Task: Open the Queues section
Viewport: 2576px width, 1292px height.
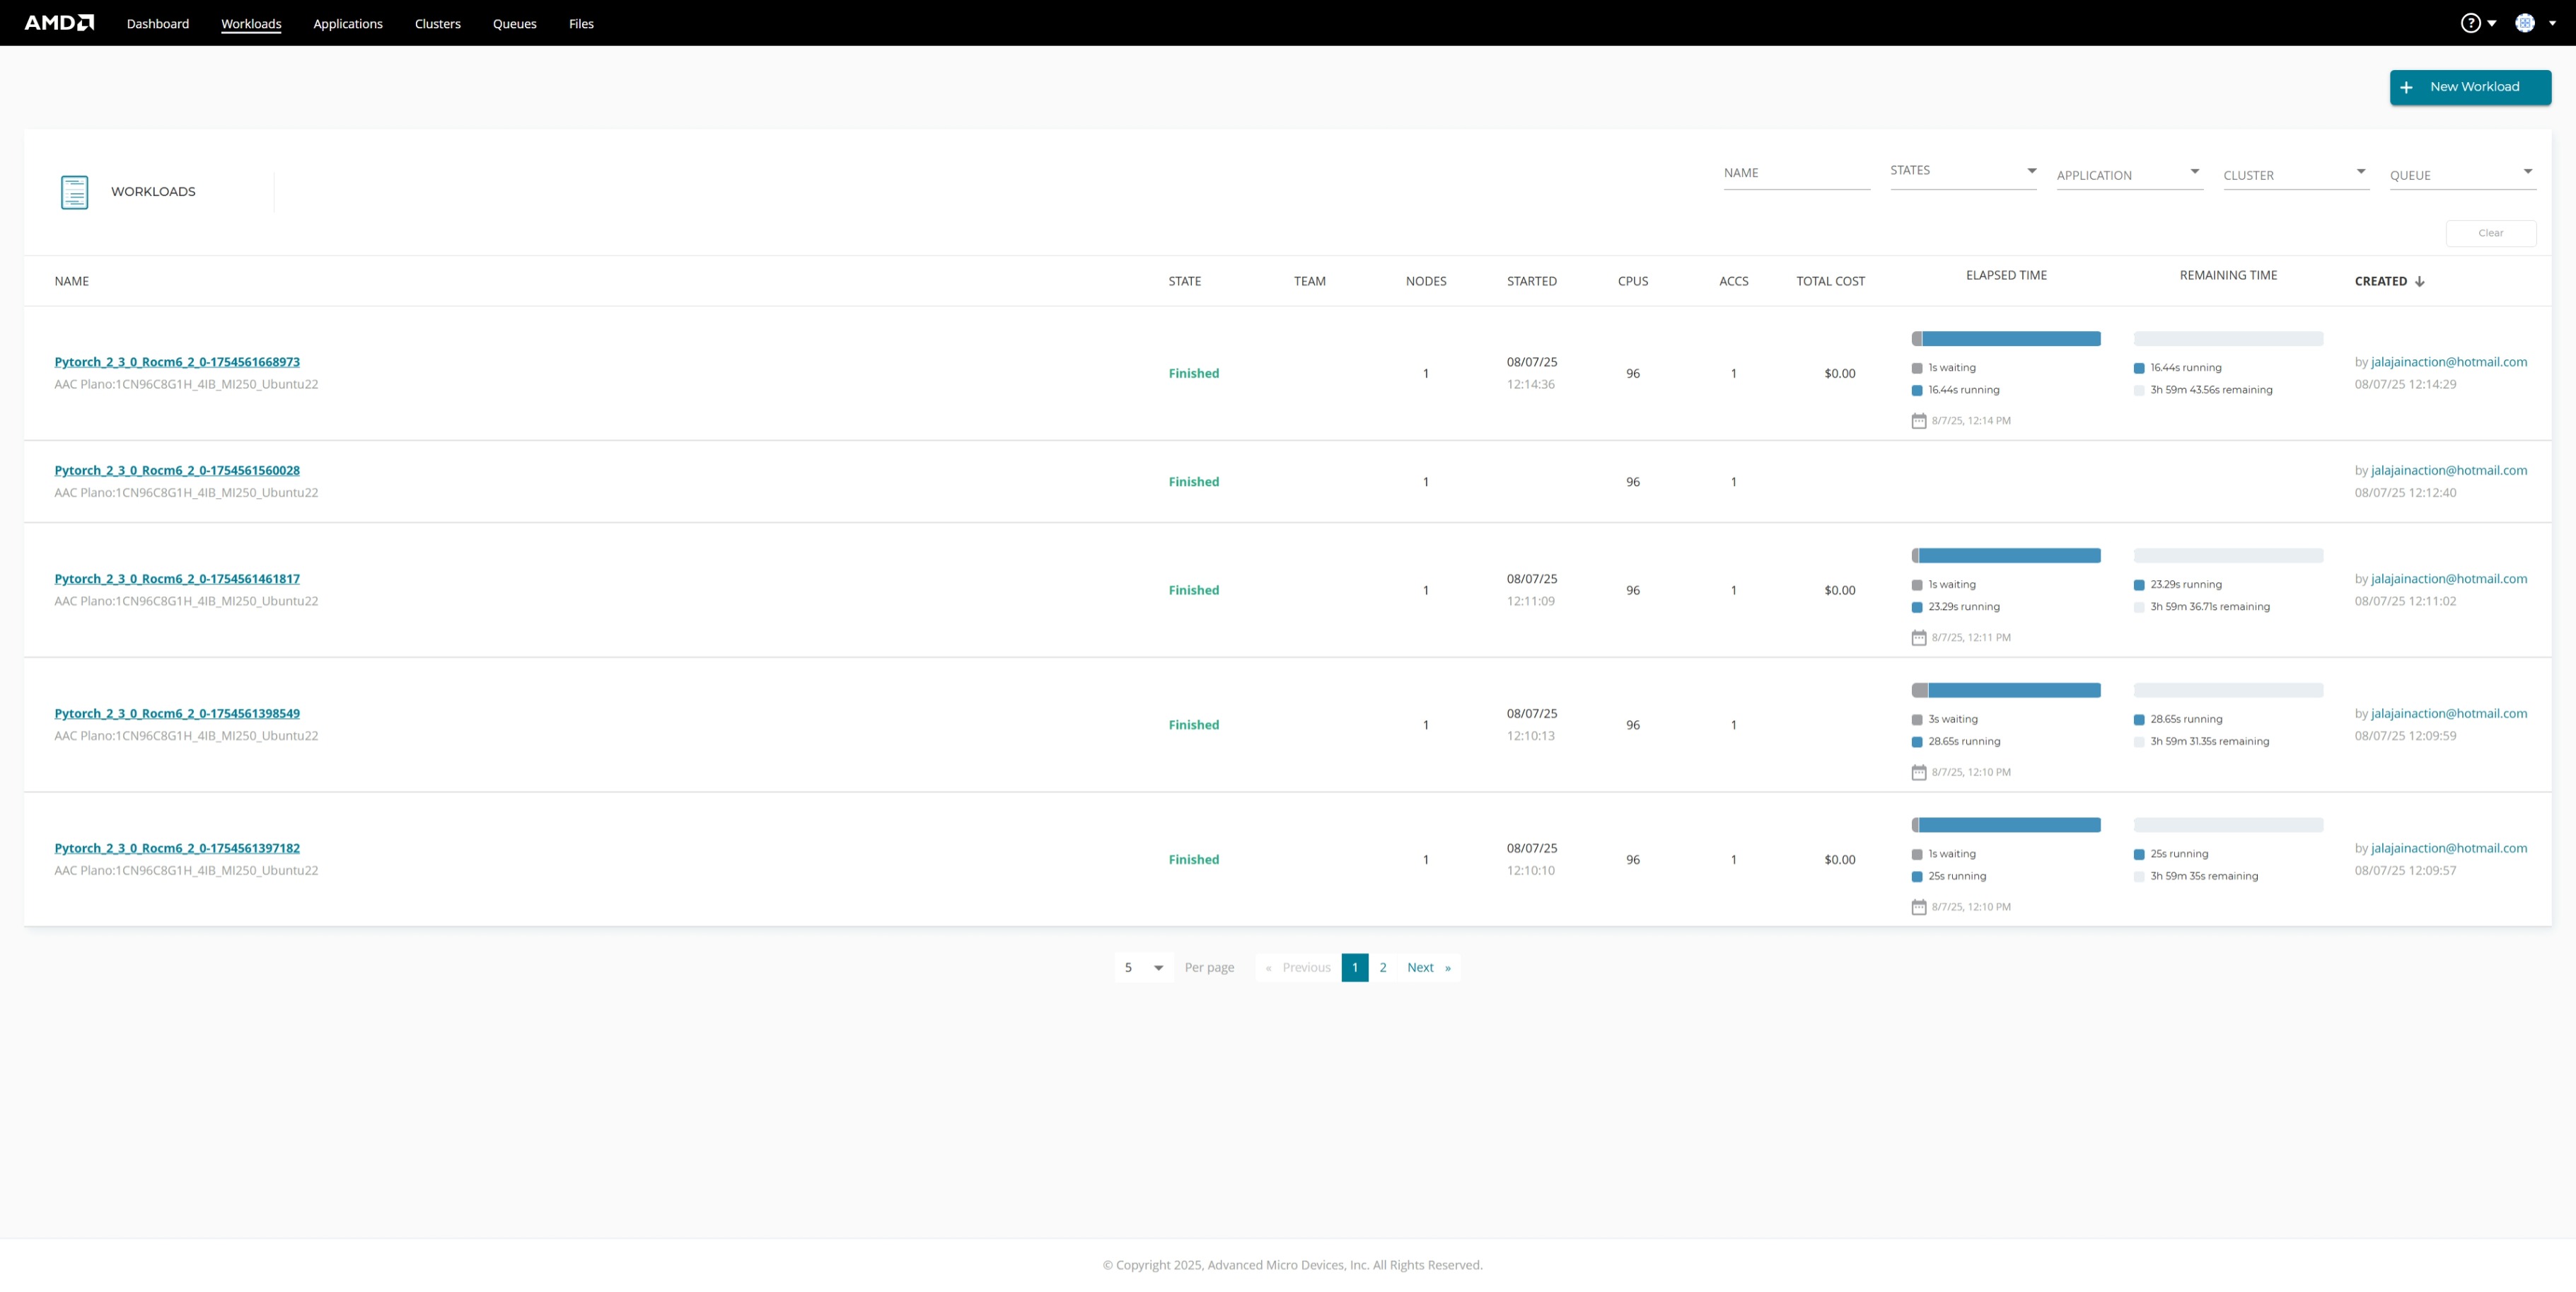Action: click(515, 24)
